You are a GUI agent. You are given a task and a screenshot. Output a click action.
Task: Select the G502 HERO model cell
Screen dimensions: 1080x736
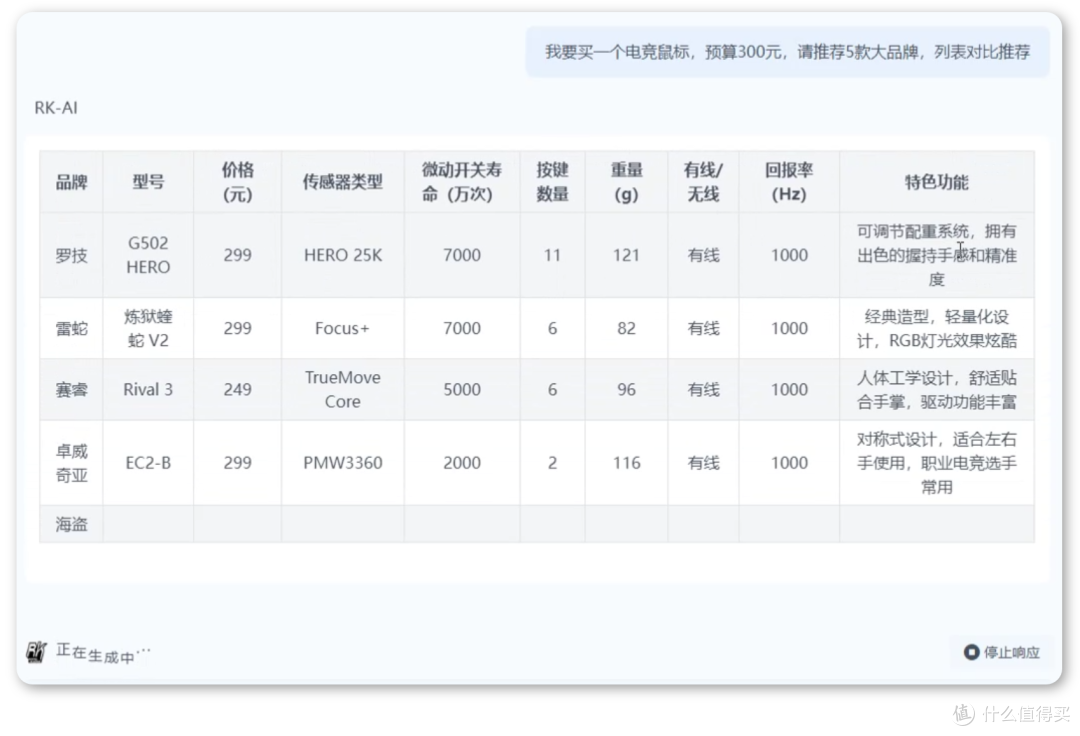pyautogui.click(x=148, y=255)
